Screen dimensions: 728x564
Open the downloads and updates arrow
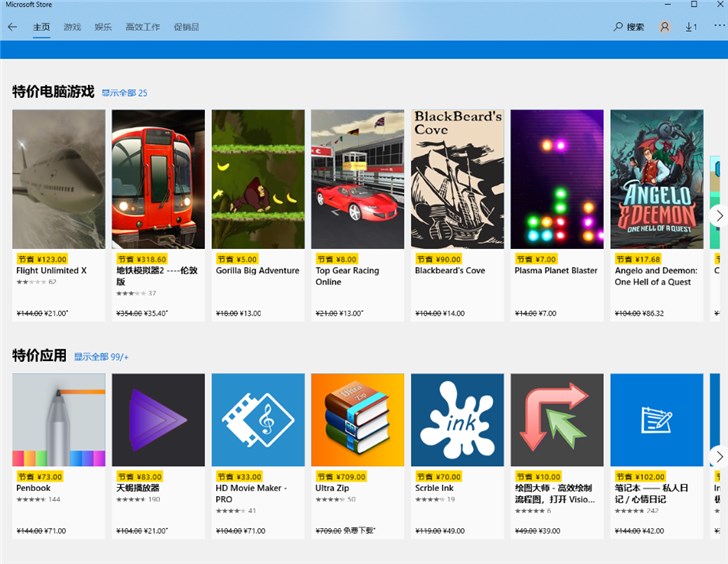691,27
